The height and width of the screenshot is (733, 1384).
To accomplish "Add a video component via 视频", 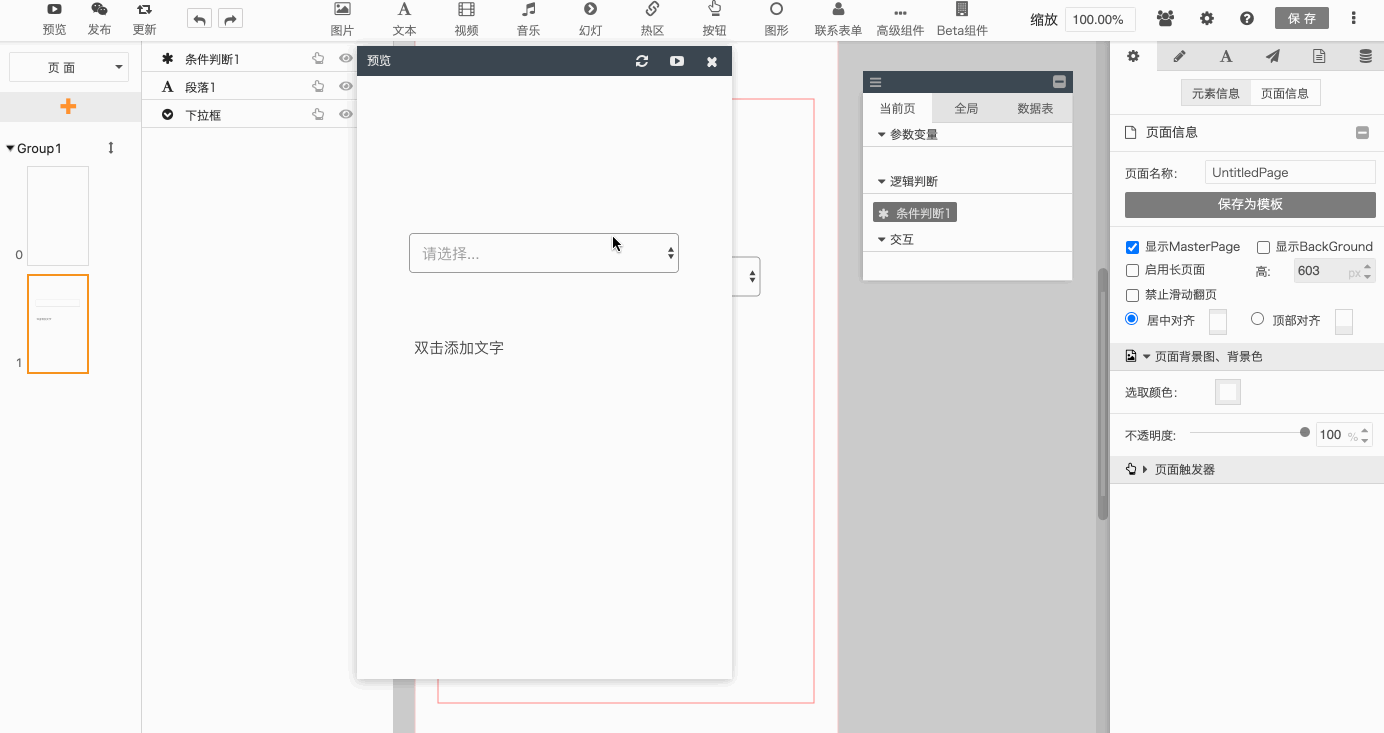I will click(x=466, y=19).
